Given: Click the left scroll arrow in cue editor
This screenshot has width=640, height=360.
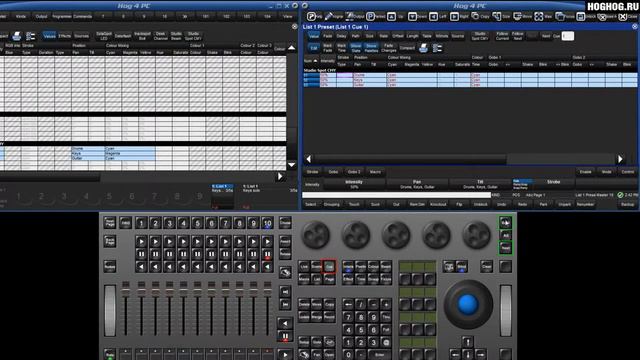Looking at the screenshot, I should click(309, 159).
